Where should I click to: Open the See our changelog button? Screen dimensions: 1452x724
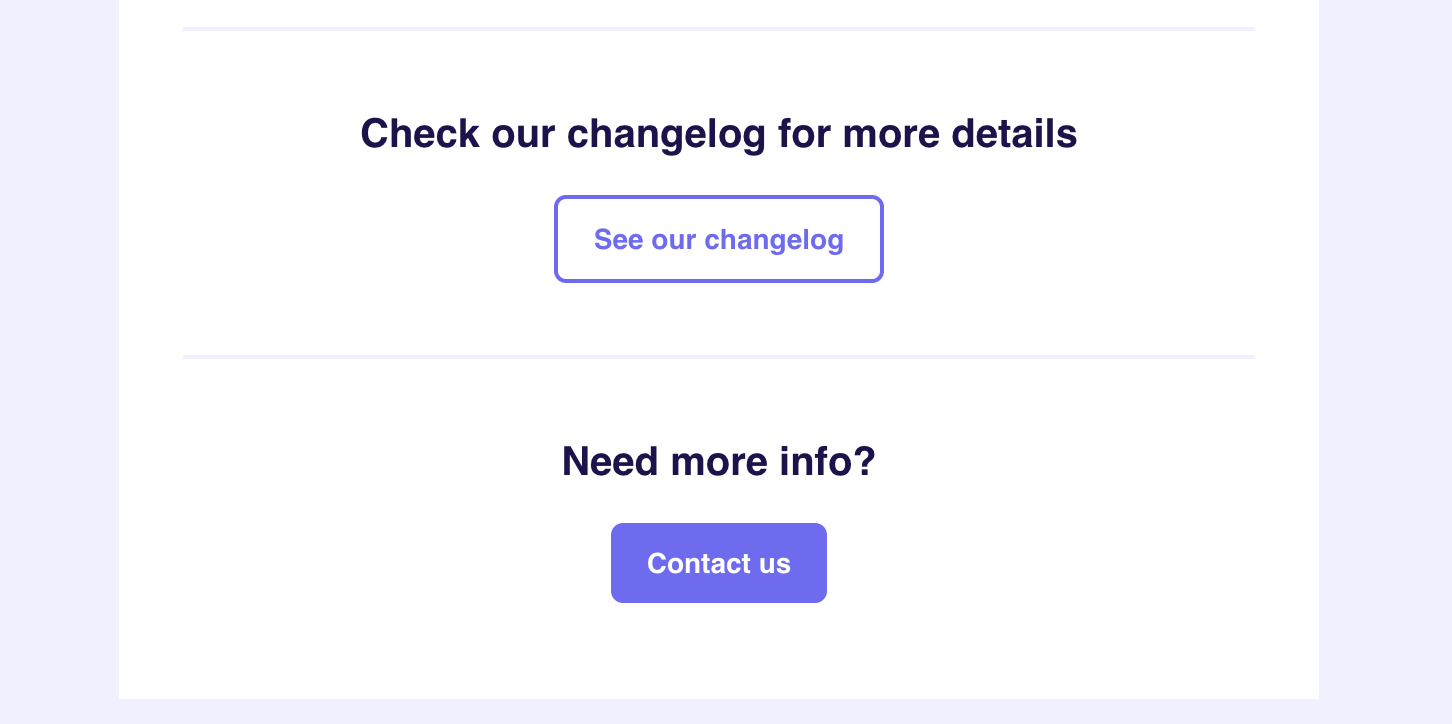(719, 239)
